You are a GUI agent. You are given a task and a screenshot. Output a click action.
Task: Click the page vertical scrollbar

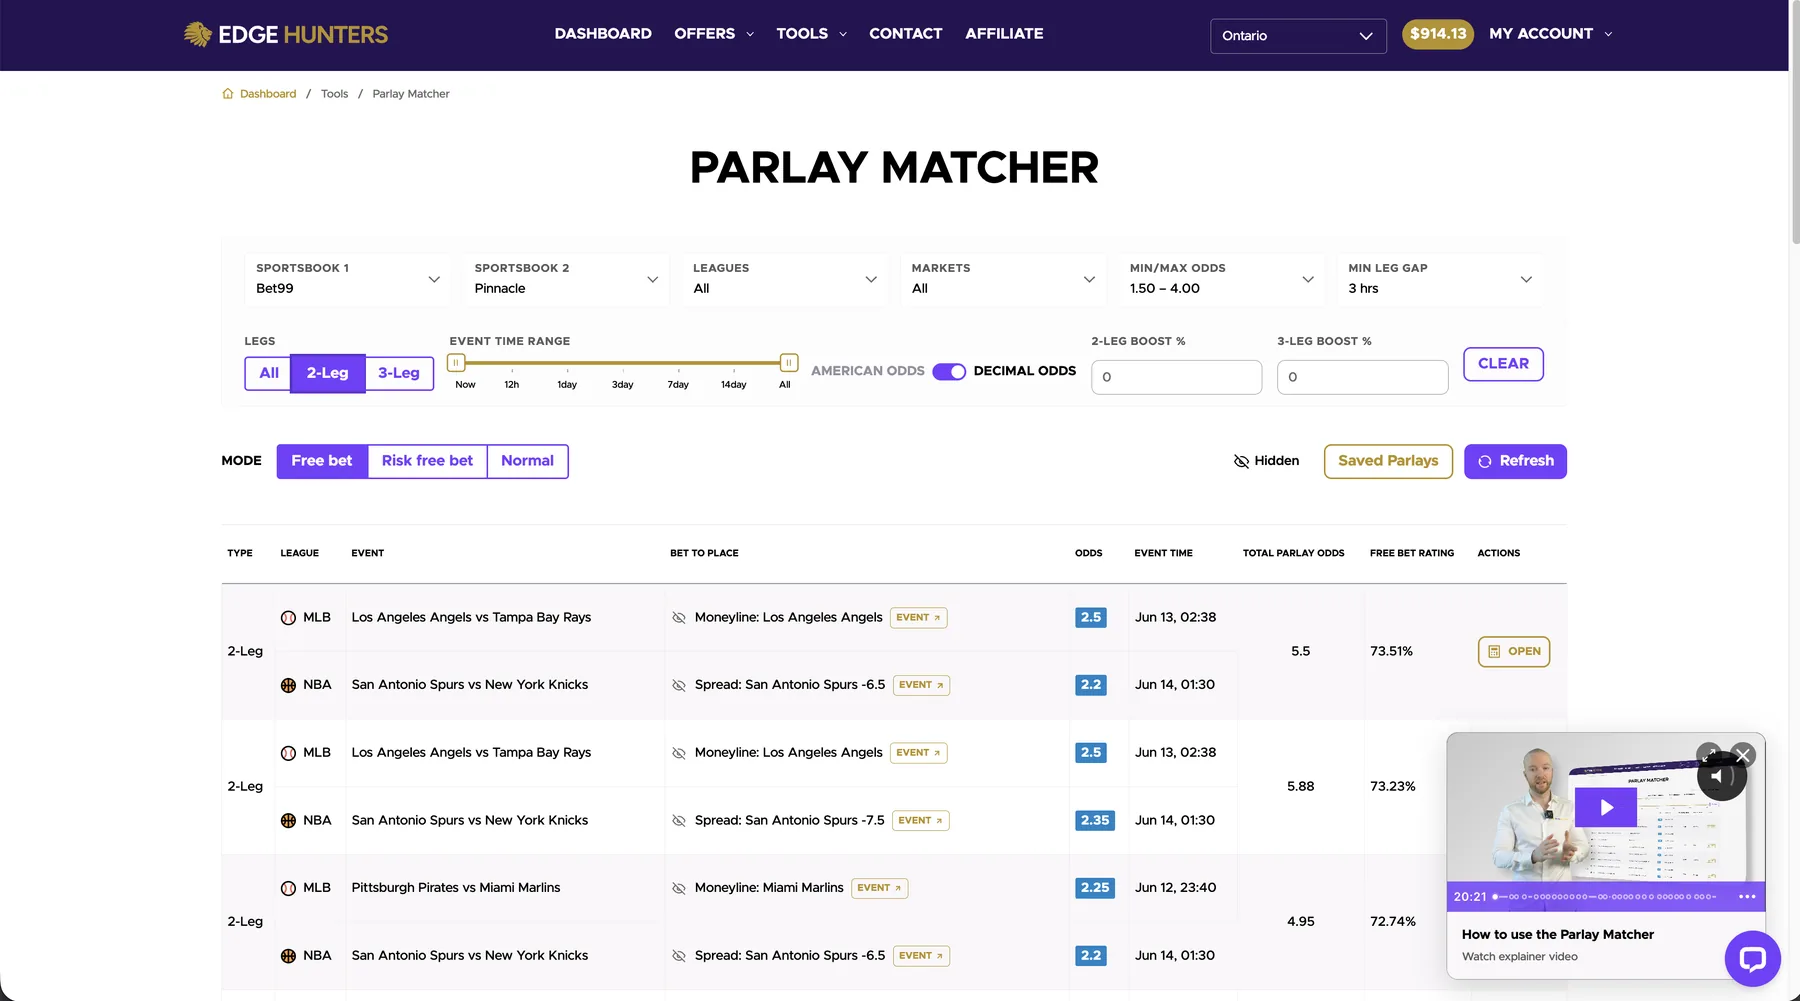pos(1794,122)
